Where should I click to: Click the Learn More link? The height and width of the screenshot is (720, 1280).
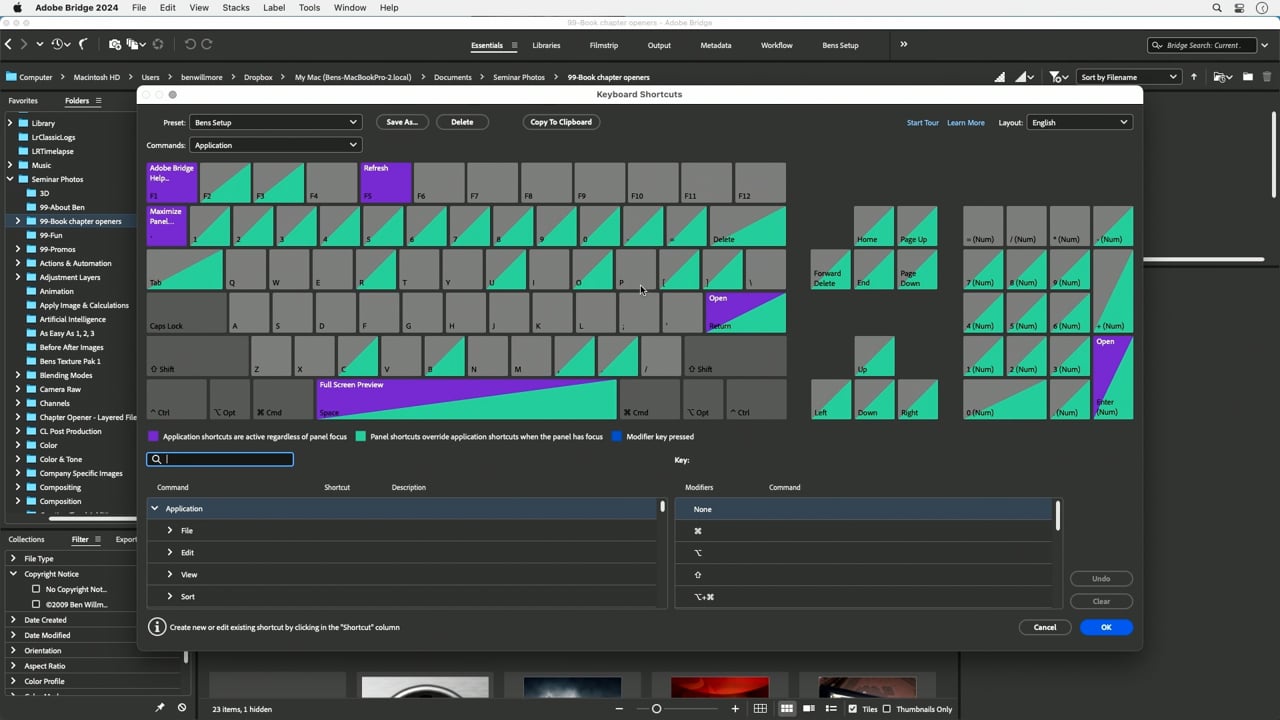pos(966,123)
